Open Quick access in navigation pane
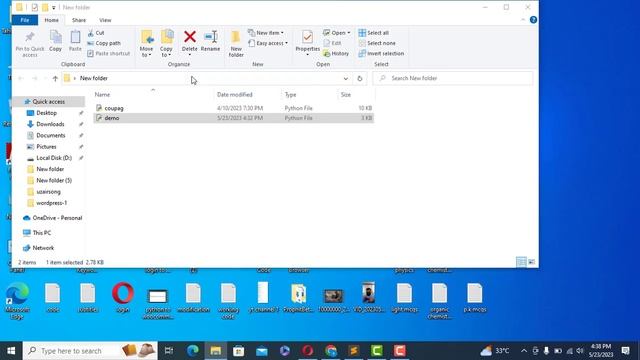The image size is (640, 360). pos(49,102)
